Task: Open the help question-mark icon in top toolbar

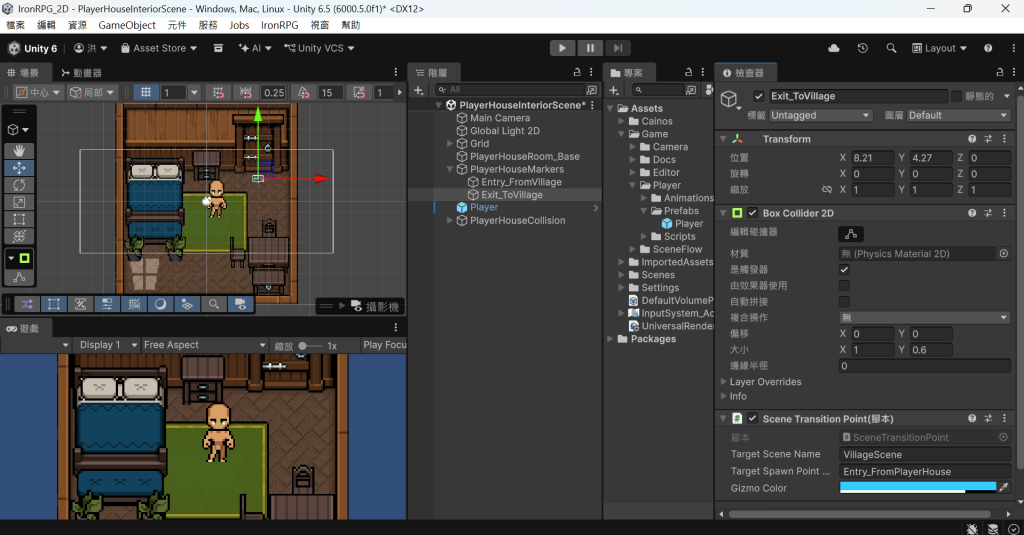Action: coord(987,48)
